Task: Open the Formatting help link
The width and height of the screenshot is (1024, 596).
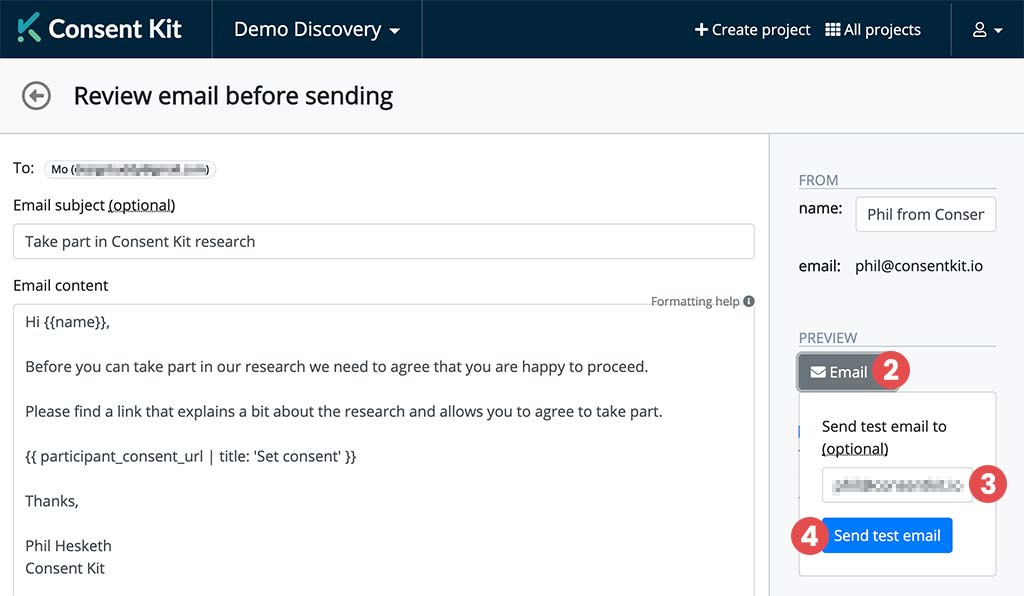Action: 695,301
